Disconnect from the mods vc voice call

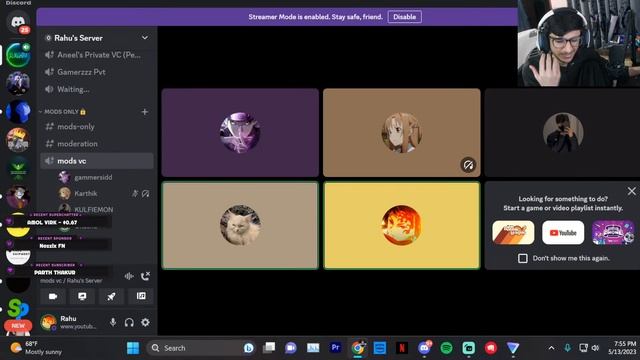[145, 276]
